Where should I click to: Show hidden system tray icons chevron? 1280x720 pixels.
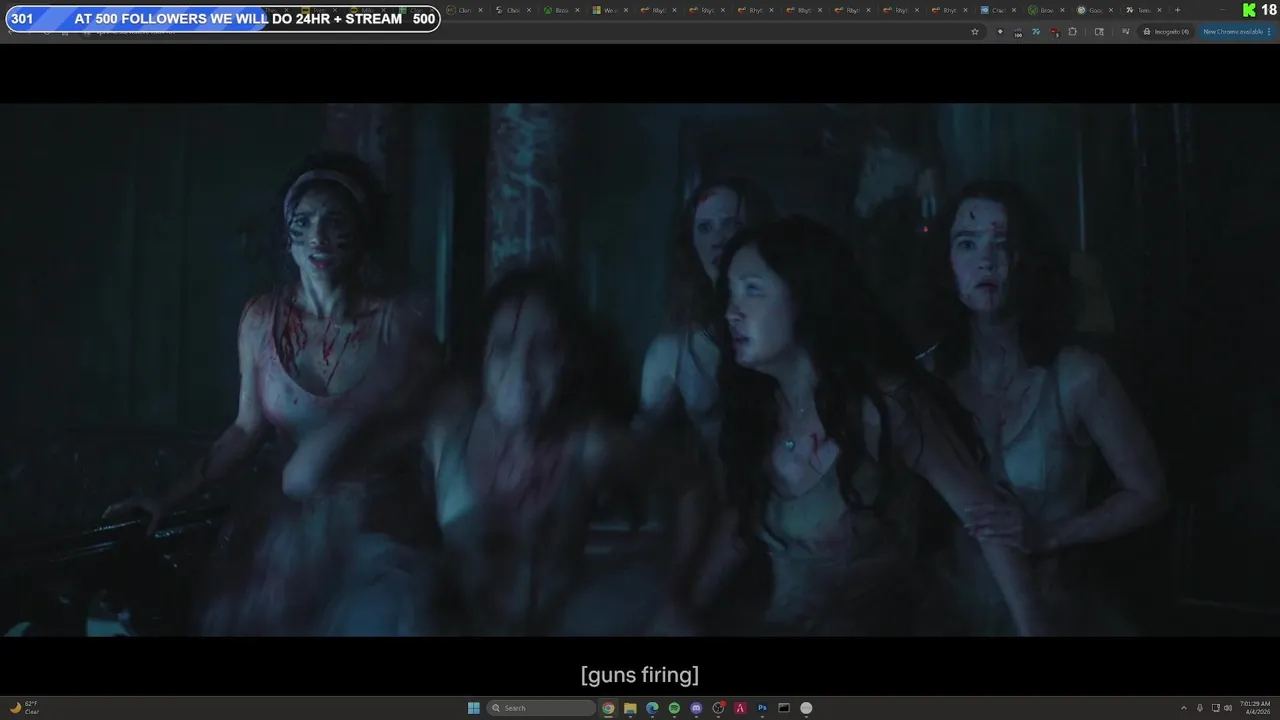coord(1184,708)
